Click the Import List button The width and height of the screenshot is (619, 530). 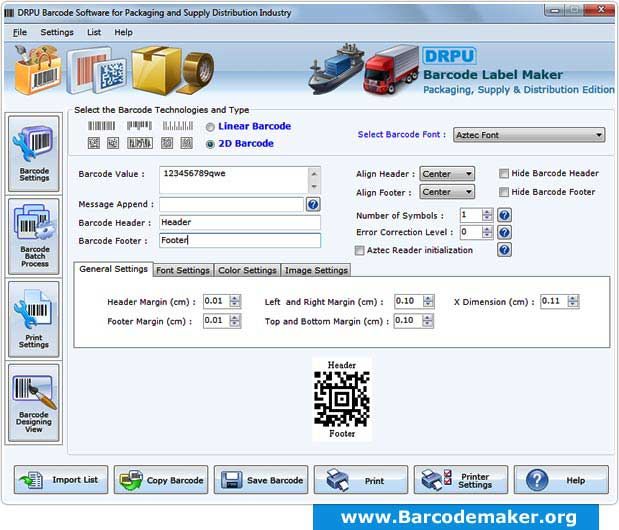61,480
